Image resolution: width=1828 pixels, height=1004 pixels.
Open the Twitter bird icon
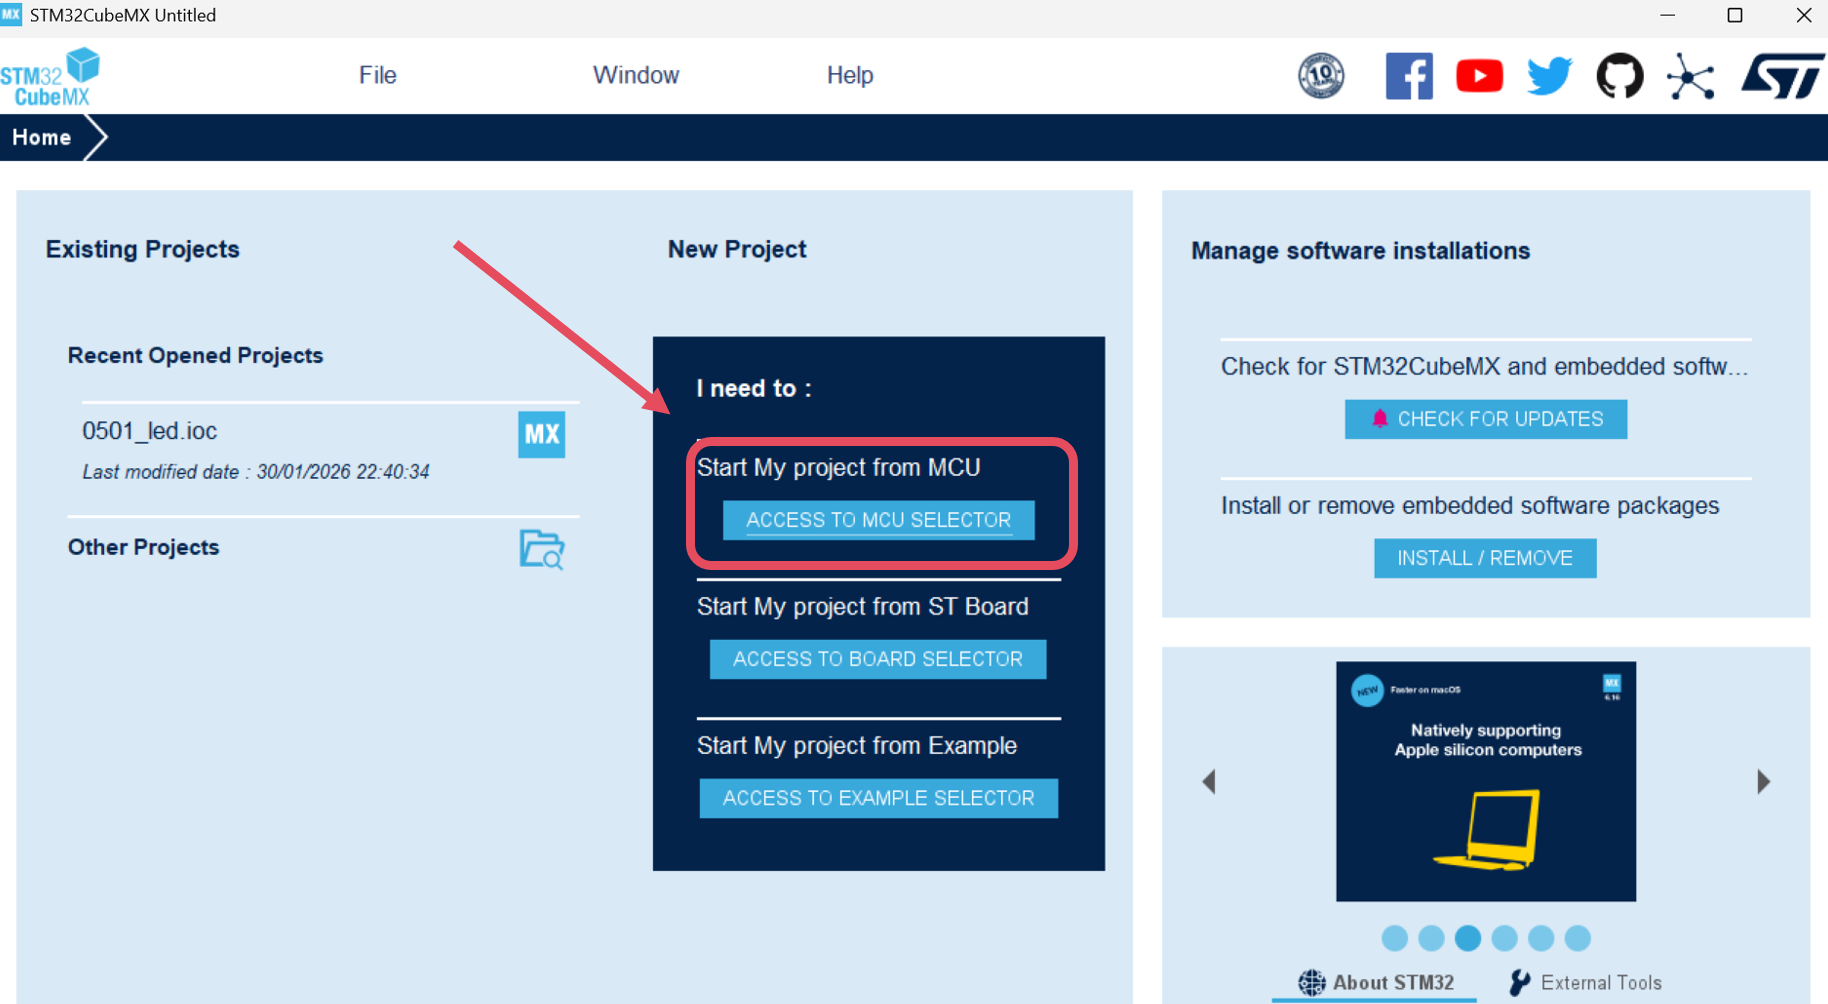[1549, 76]
